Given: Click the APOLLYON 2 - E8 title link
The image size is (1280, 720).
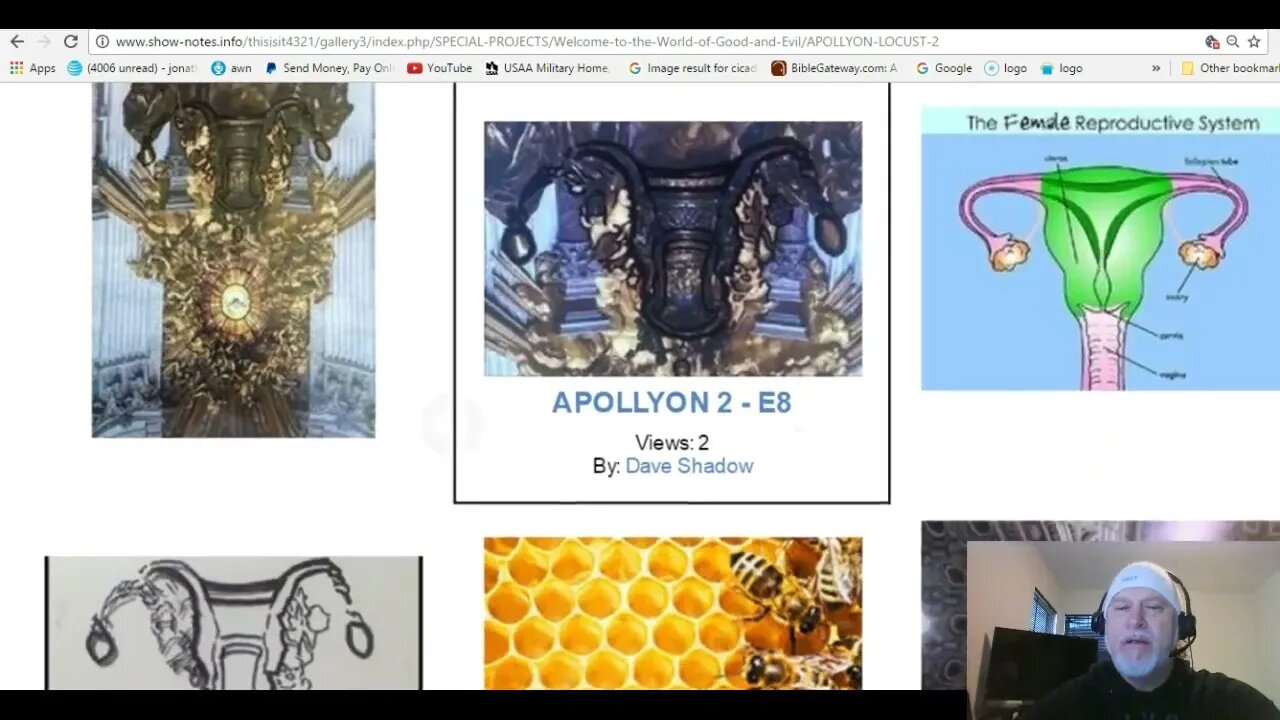Looking at the screenshot, I should tap(672, 403).
